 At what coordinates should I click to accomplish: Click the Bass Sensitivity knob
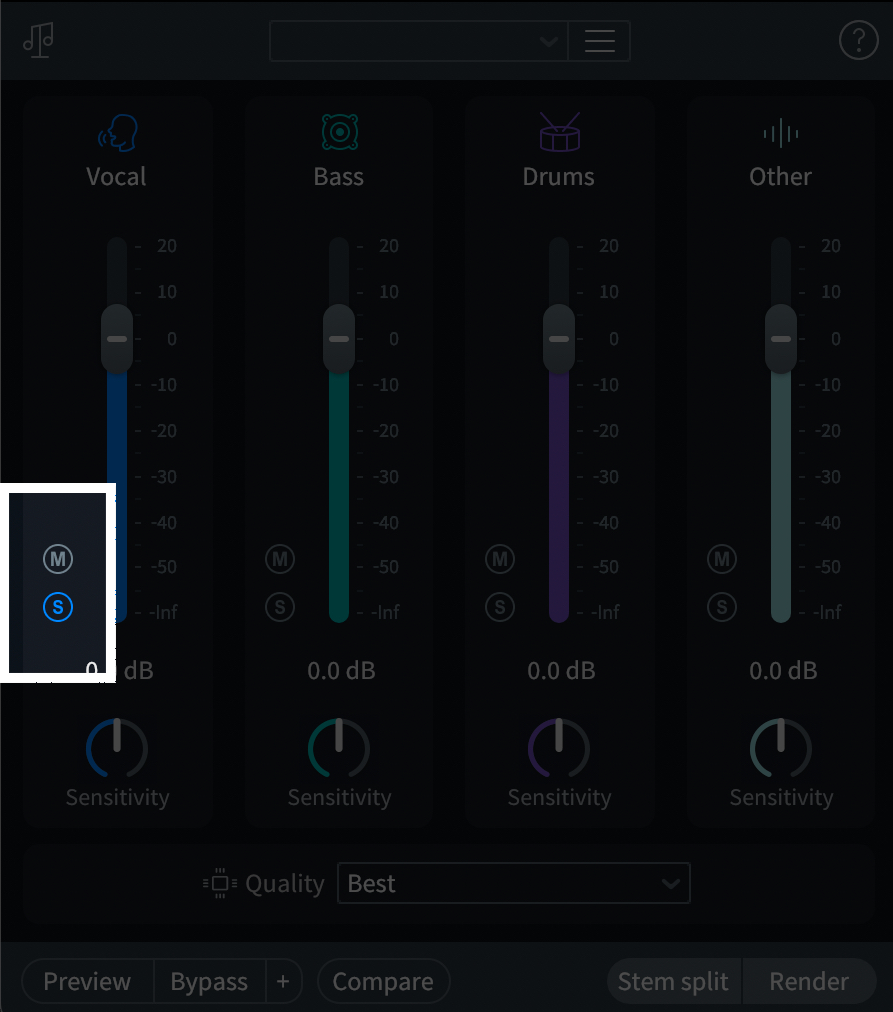click(x=339, y=747)
